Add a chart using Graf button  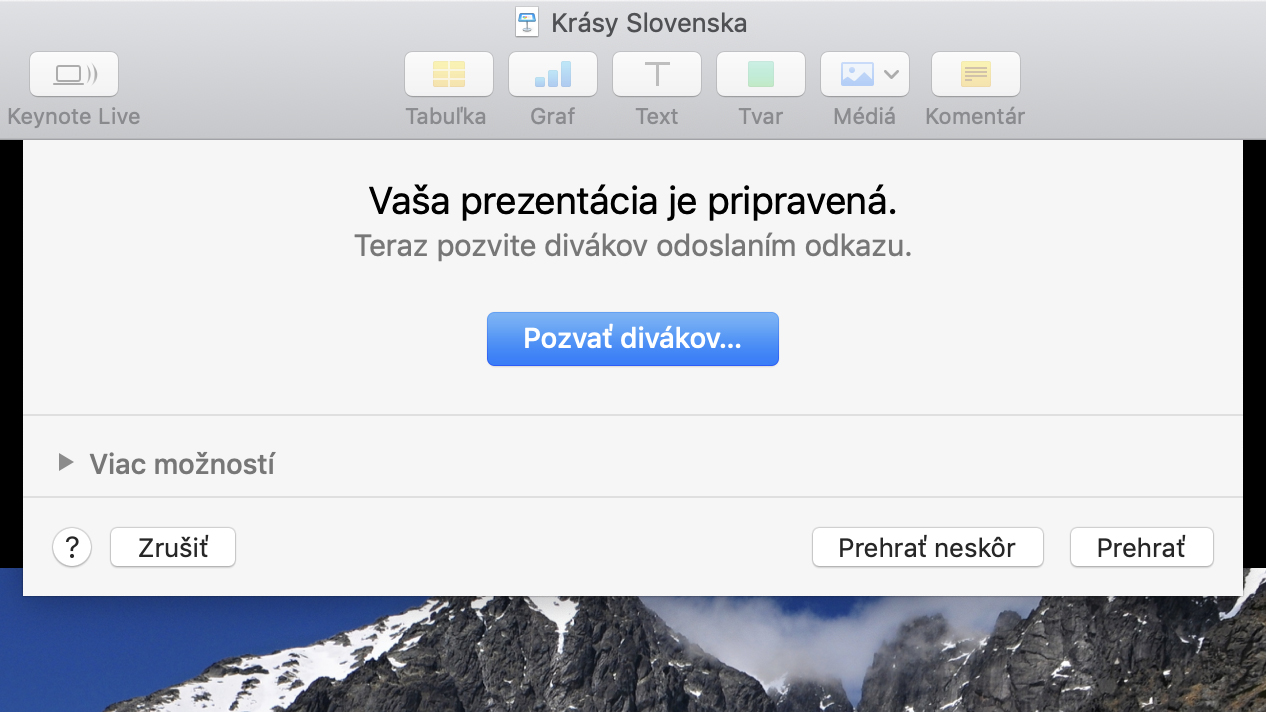[553, 74]
